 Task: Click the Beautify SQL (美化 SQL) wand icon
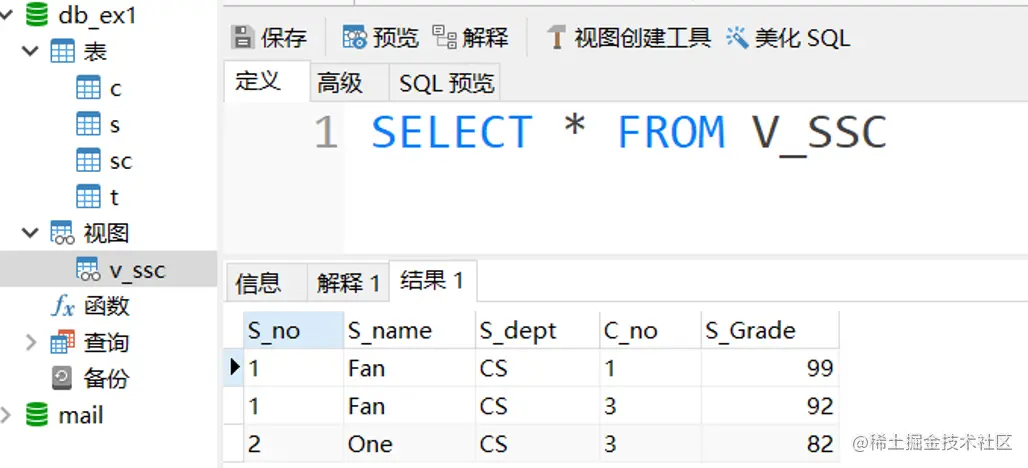pos(738,38)
